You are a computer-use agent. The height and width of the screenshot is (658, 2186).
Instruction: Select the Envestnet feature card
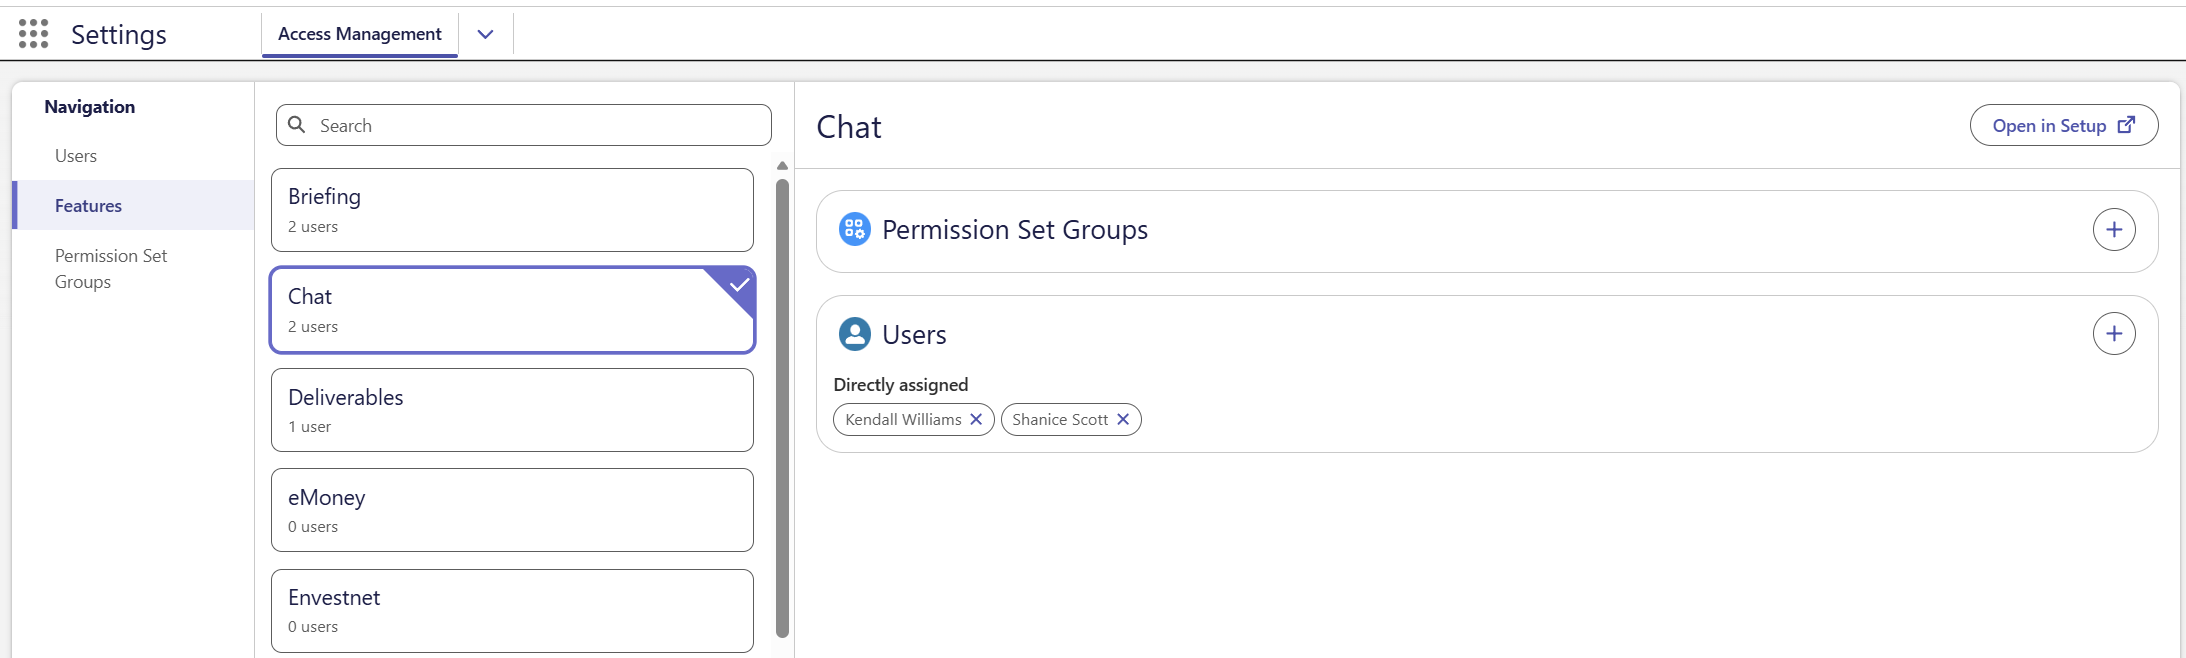[x=512, y=611]
